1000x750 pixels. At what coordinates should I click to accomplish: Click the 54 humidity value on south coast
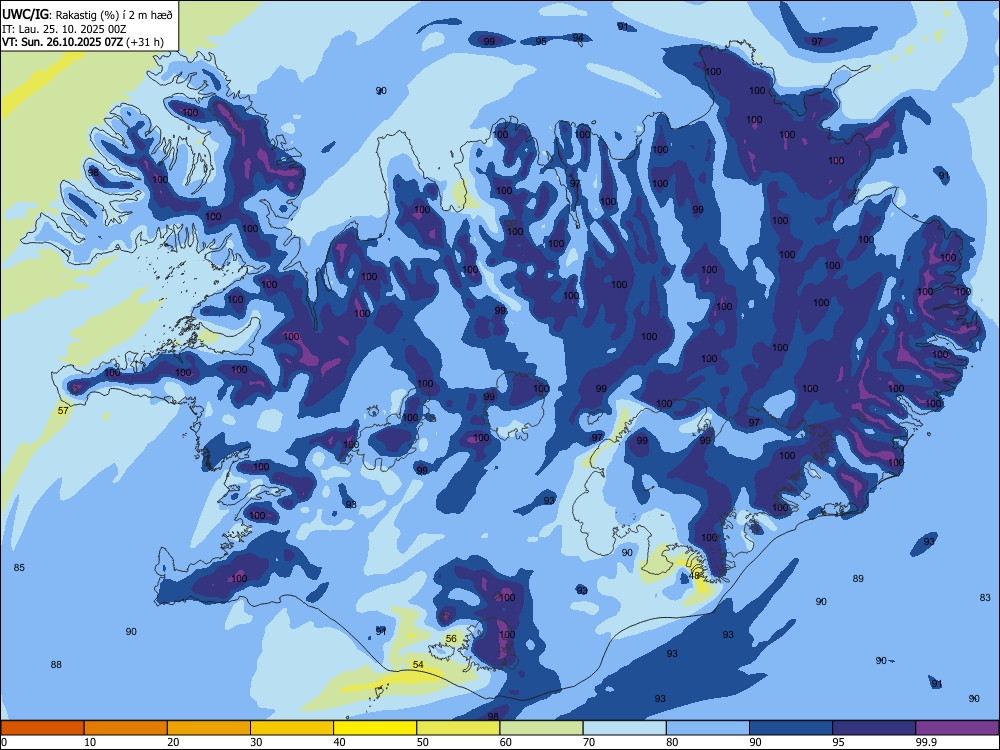pos(418,665)
